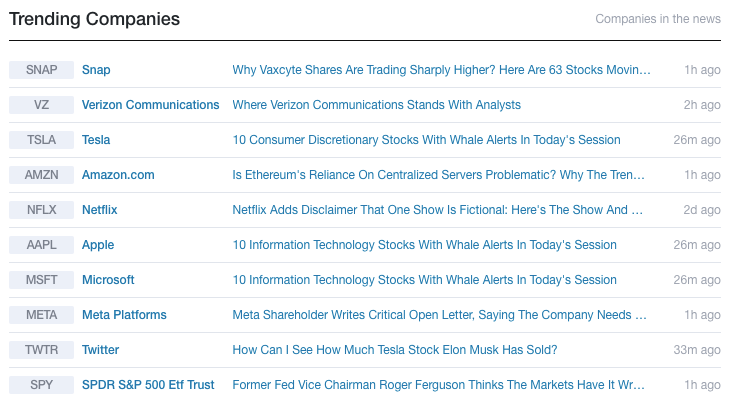Click the TWTR ticker badge
731x408 pixels.
pos(41,350)
